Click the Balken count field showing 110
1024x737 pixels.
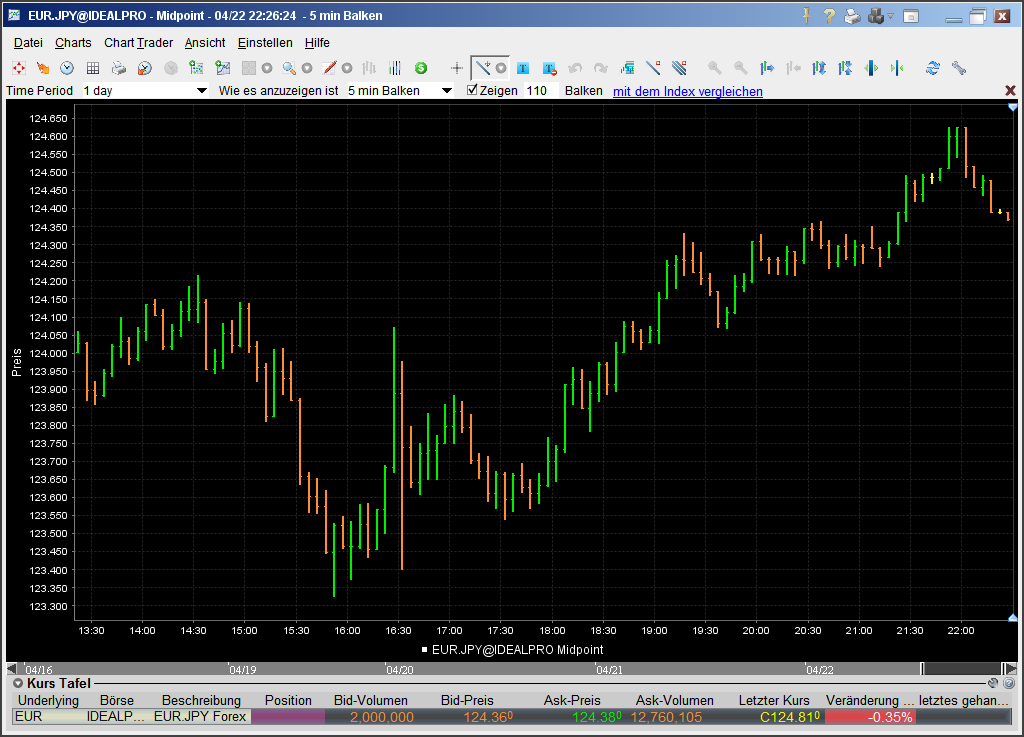538,91
